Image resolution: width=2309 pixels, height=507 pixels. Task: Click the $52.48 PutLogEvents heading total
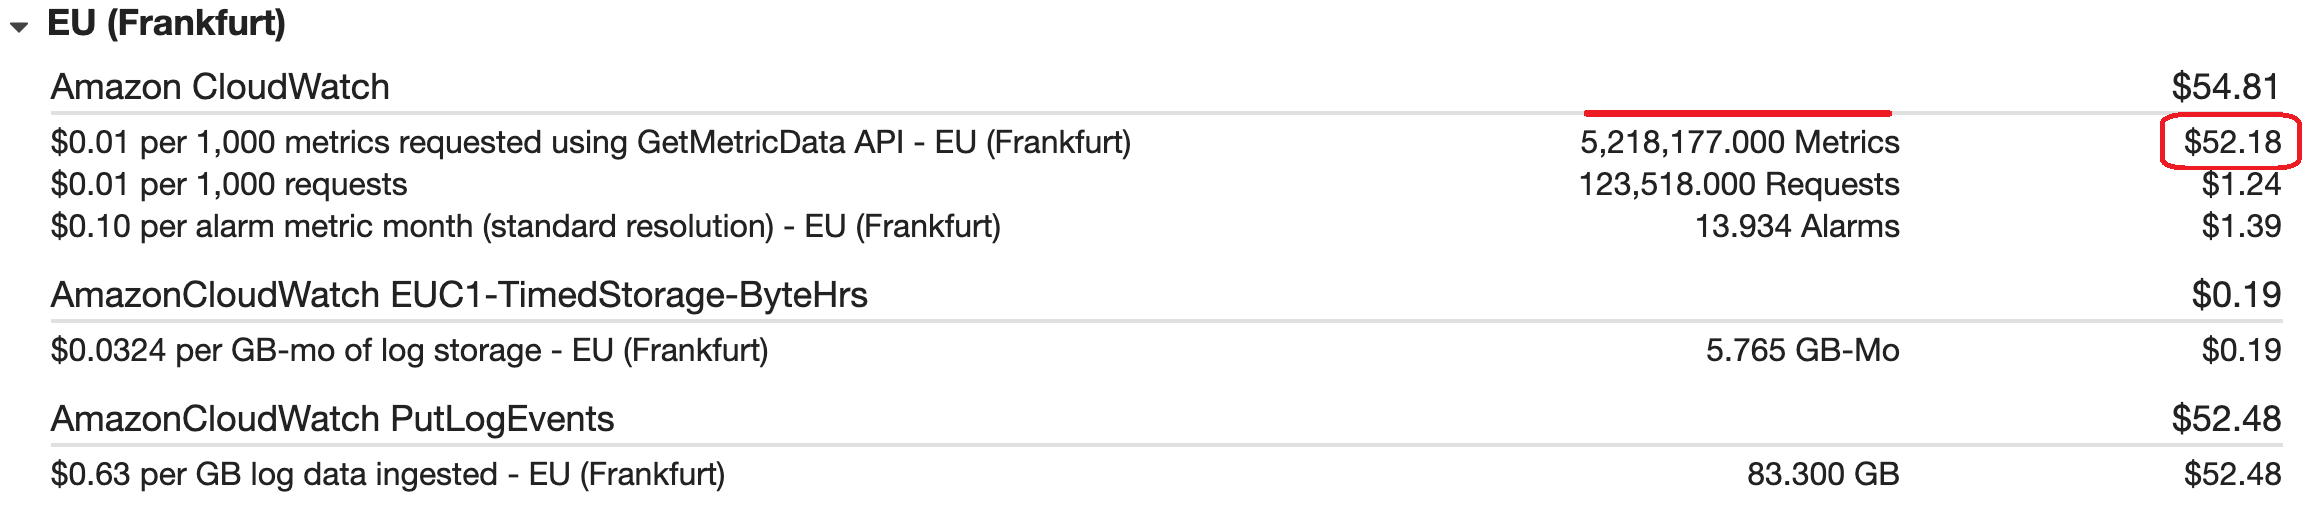(x=2225, y=419)
